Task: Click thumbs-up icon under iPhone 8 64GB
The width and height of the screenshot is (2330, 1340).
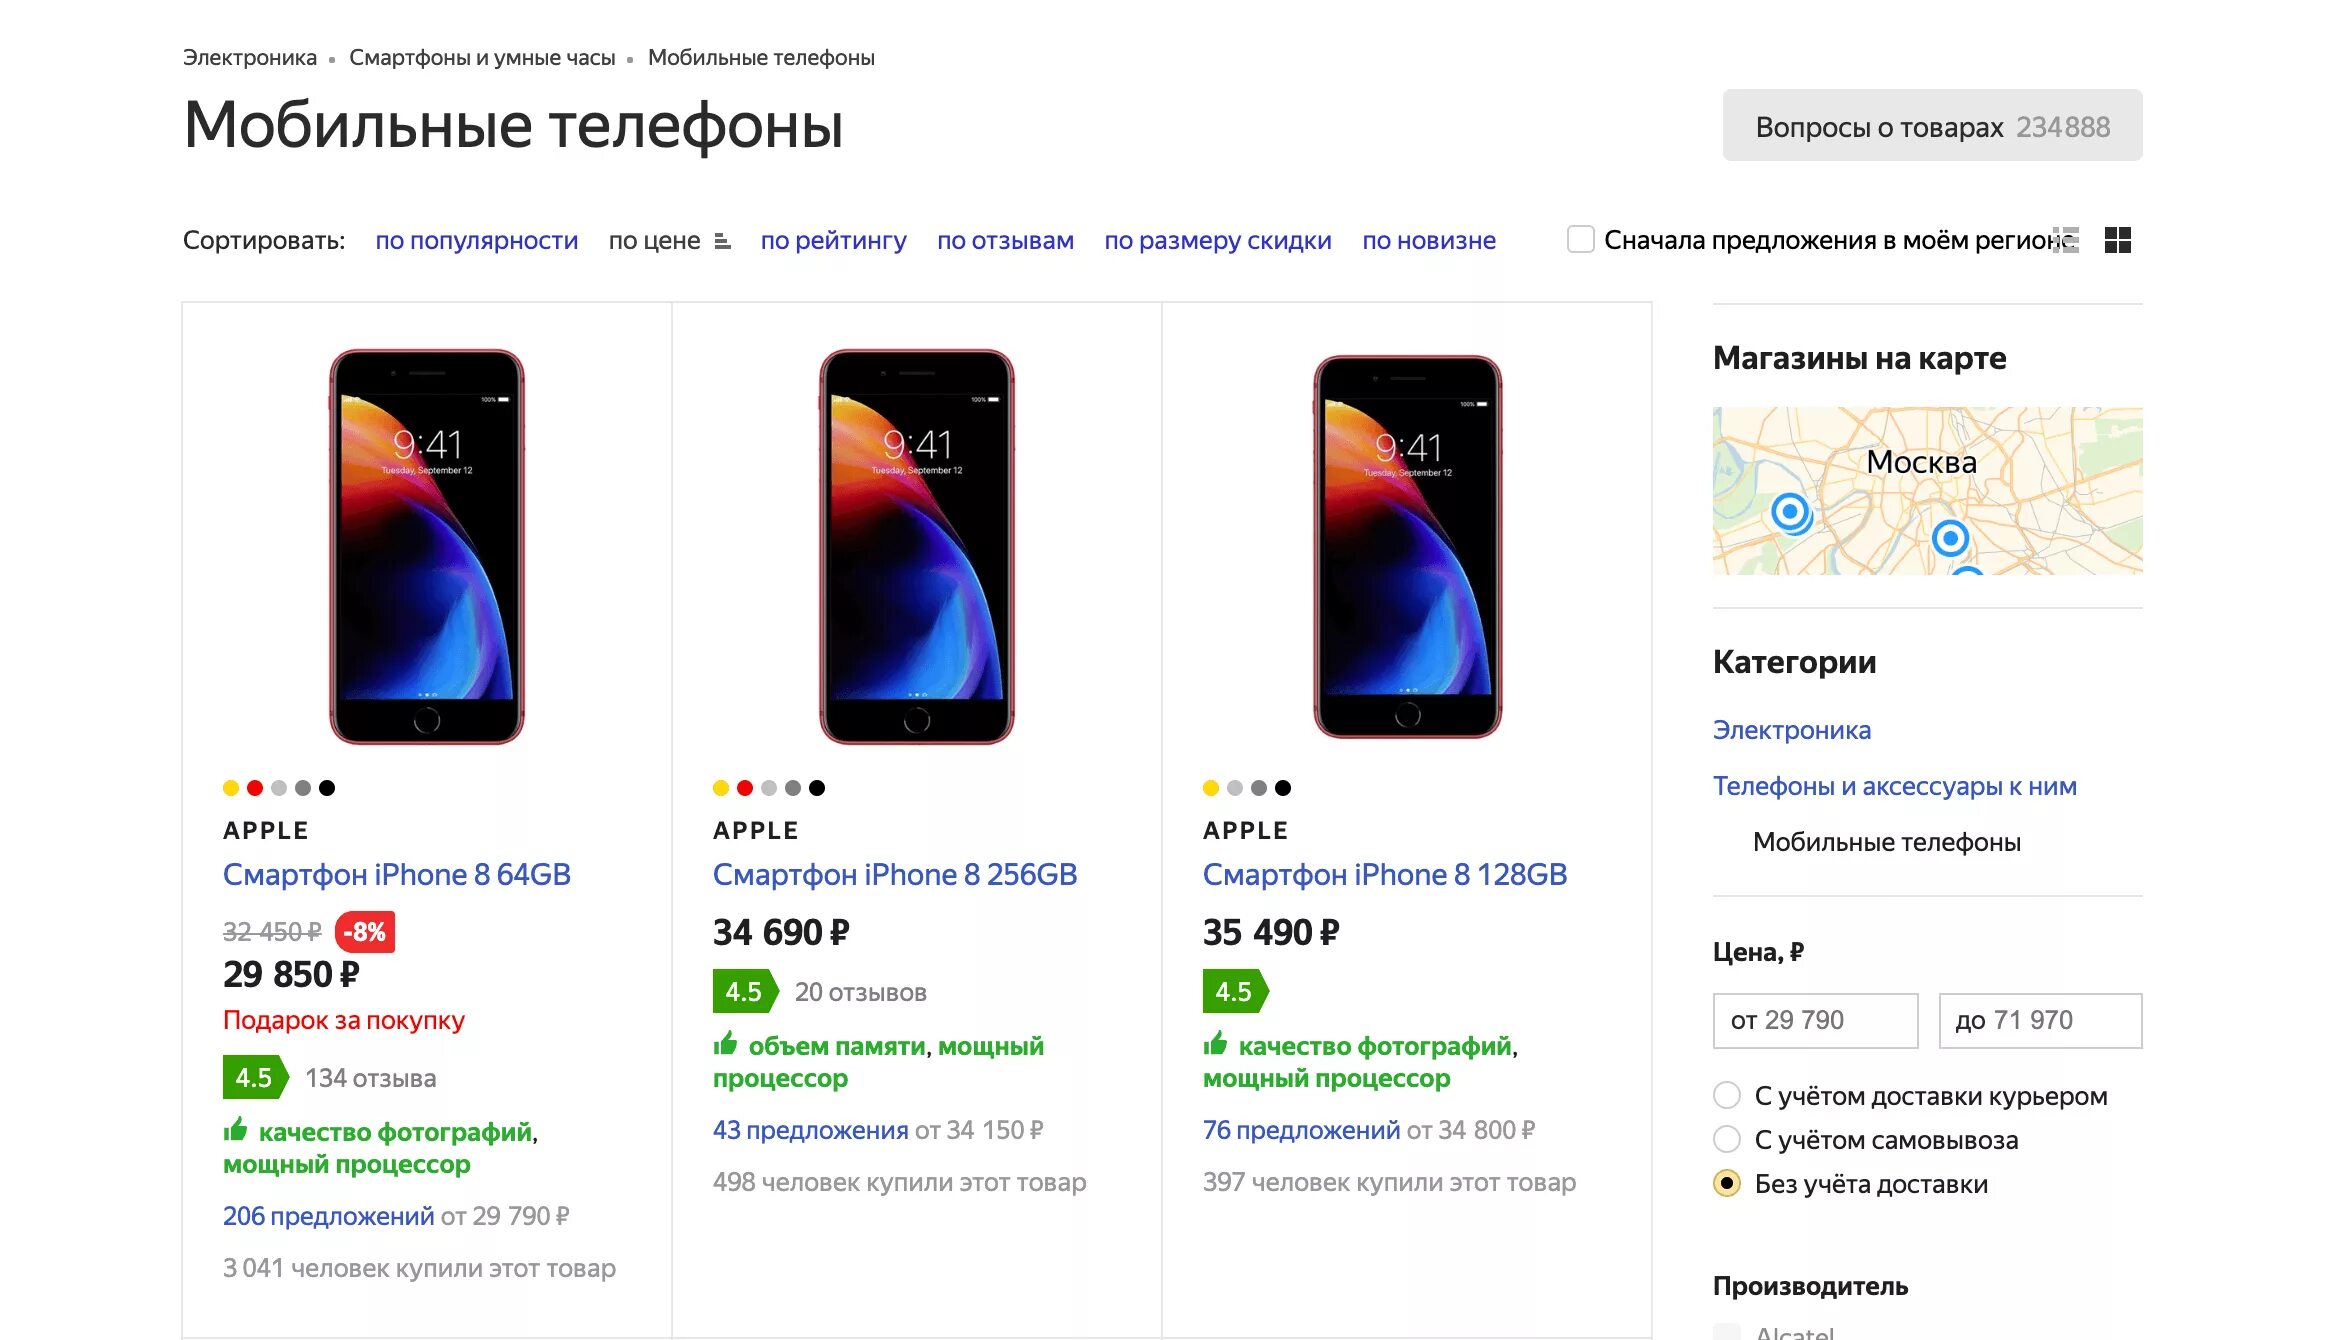Action: [x=235, y=1130]
